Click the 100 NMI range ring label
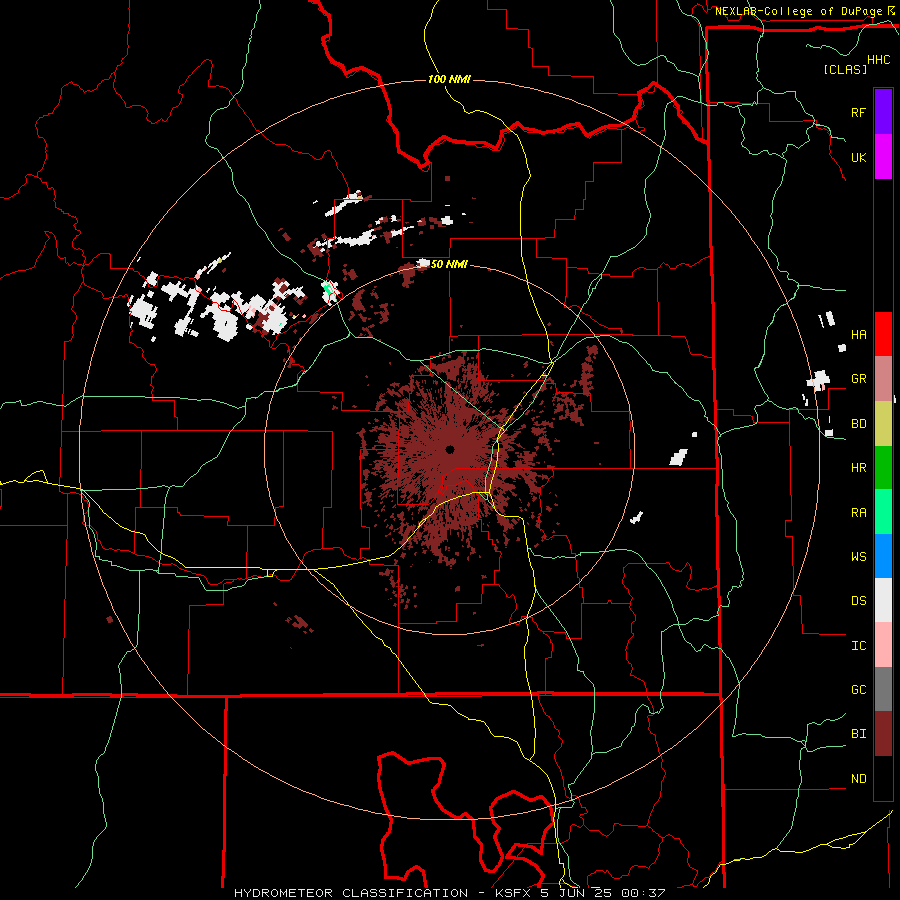Screen dimensions: 900x900 [x=449, y=79]
